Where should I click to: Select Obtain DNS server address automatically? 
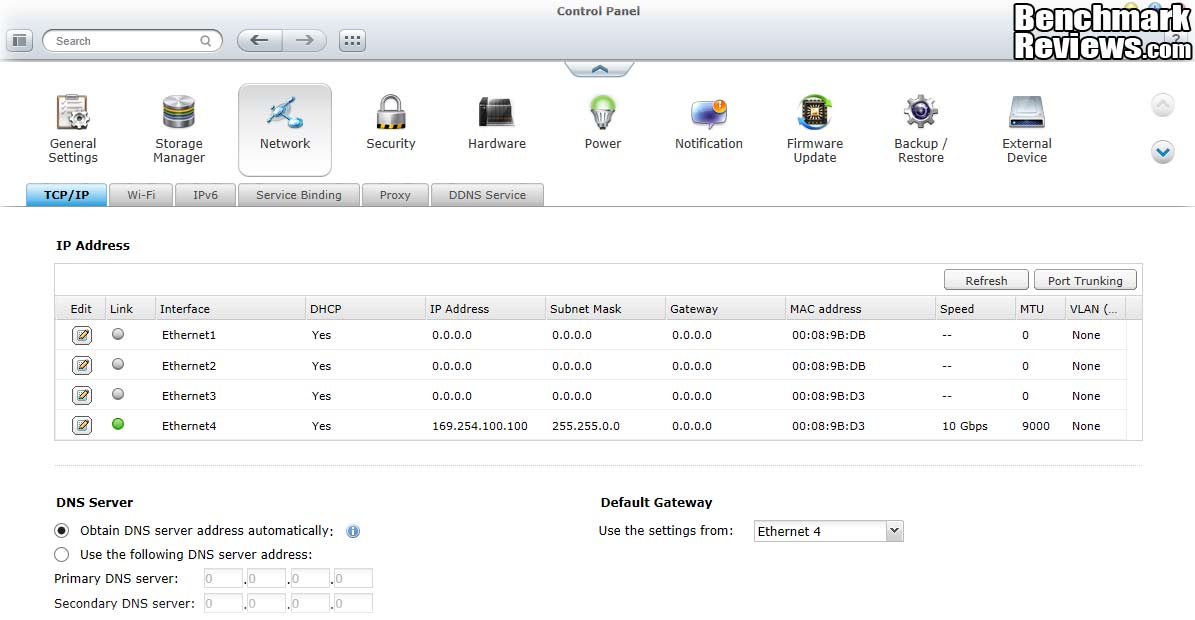(x=62, y=531)
